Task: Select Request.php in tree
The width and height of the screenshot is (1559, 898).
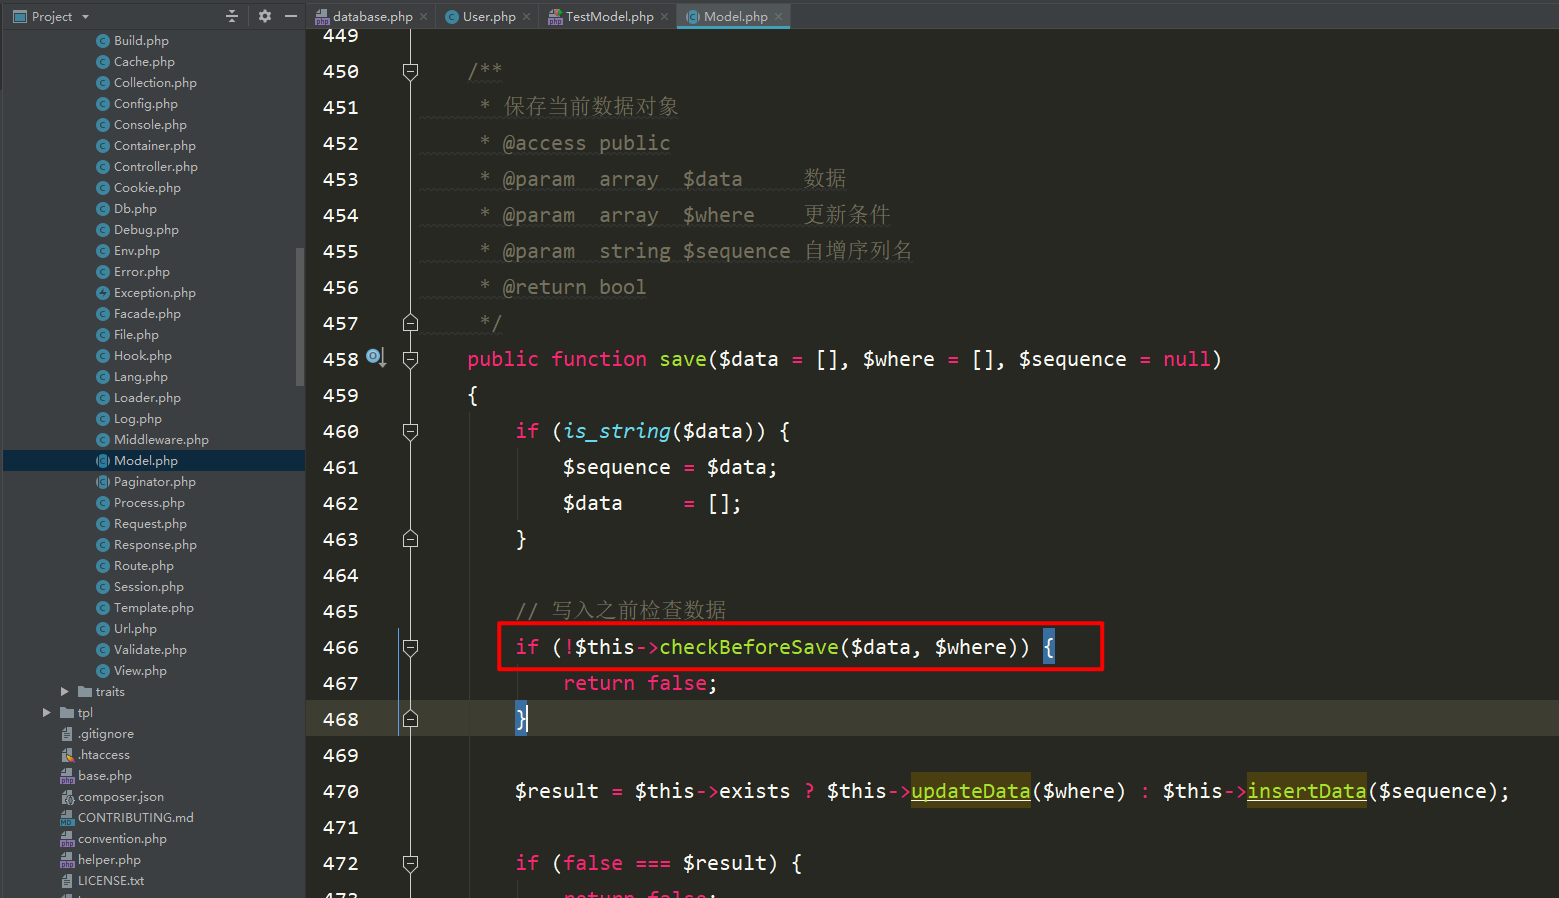Action: click(150, 524)
